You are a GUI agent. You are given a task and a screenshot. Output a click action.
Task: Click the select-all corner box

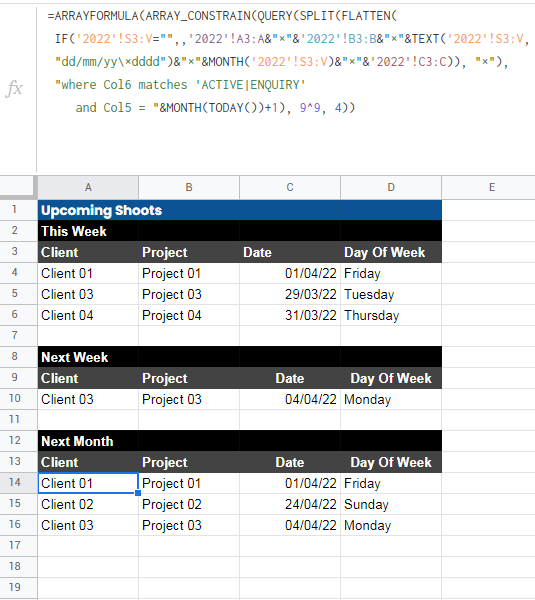18,188
